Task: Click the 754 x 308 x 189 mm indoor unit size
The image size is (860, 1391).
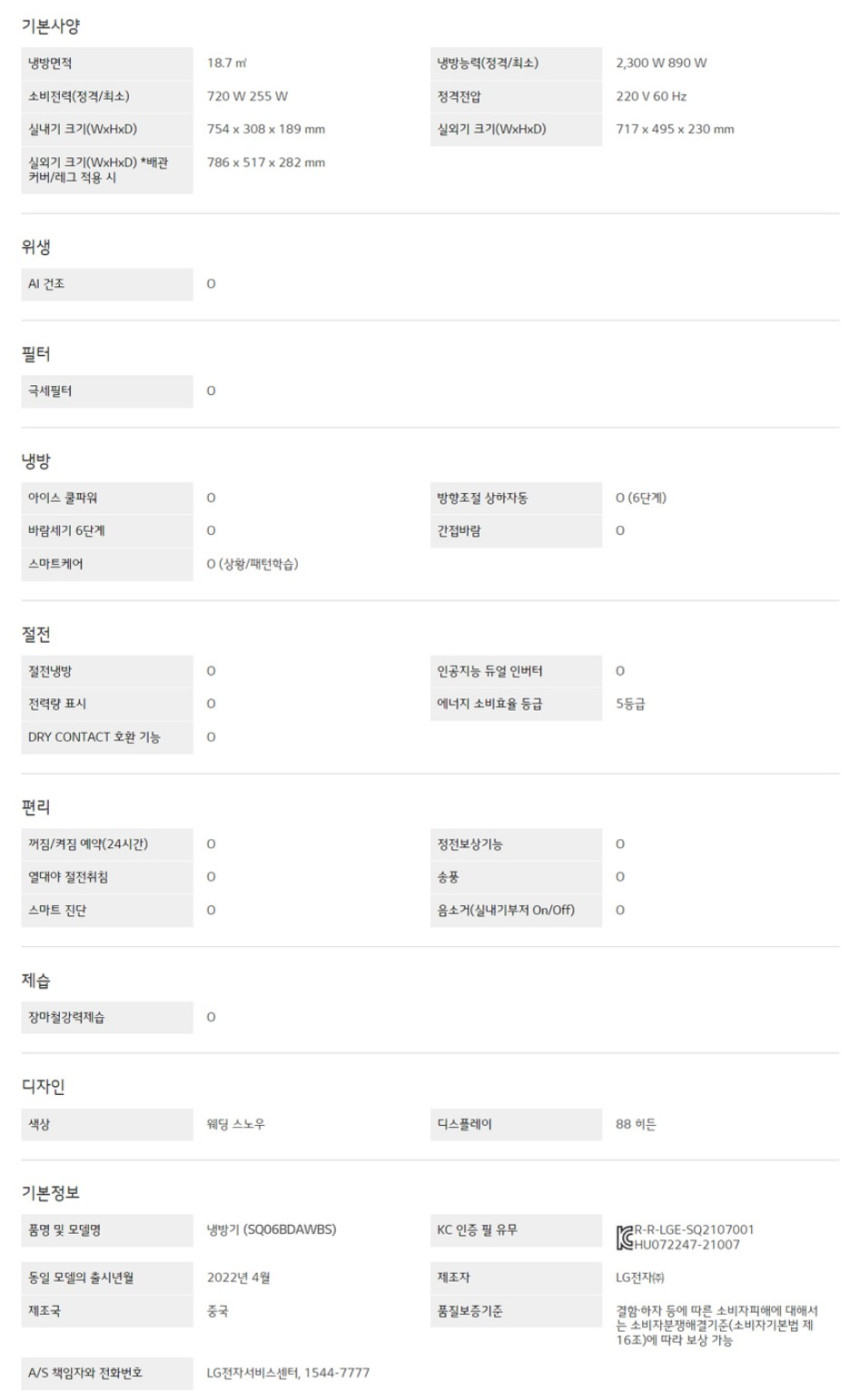Action: 265,129
